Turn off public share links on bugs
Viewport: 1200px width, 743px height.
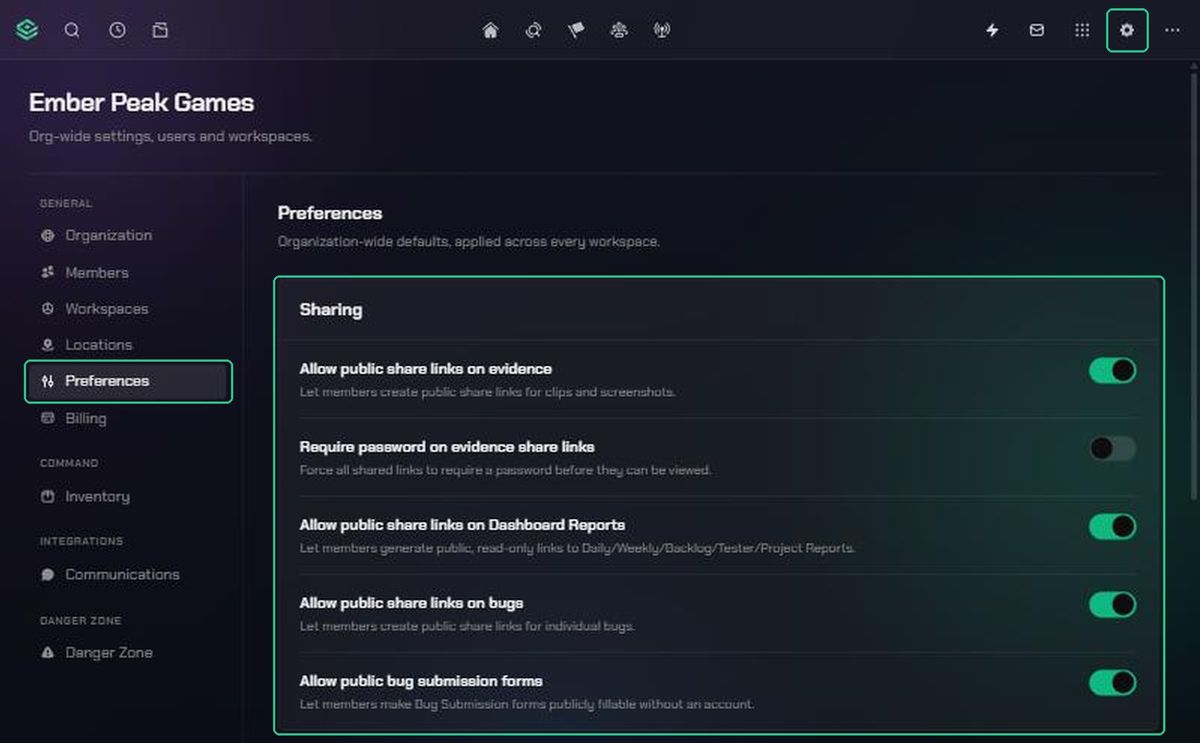tap(1112, 605)
